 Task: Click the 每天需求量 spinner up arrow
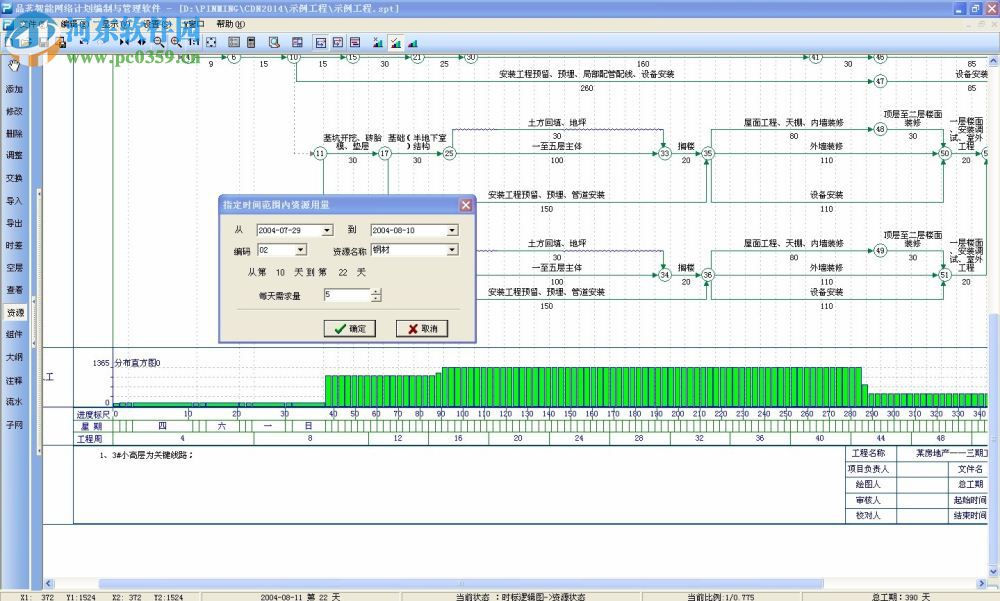click(x=376, y=292)
